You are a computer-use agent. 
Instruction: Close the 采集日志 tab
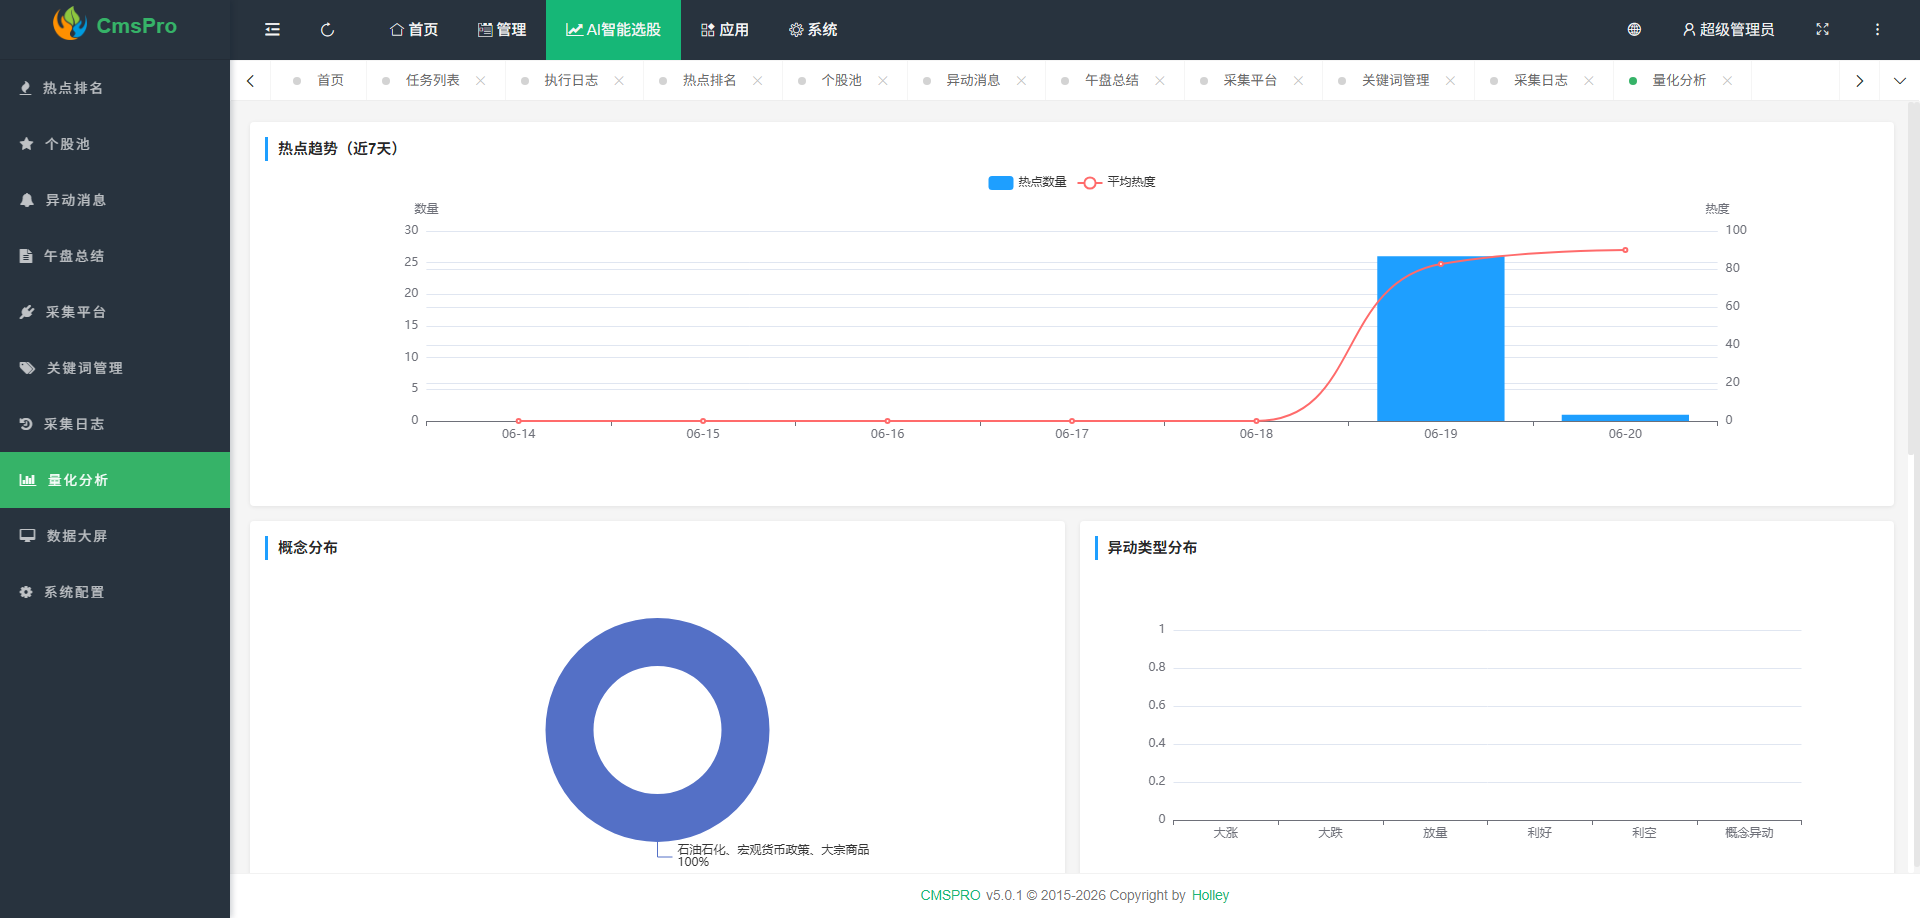[1589, 81]
